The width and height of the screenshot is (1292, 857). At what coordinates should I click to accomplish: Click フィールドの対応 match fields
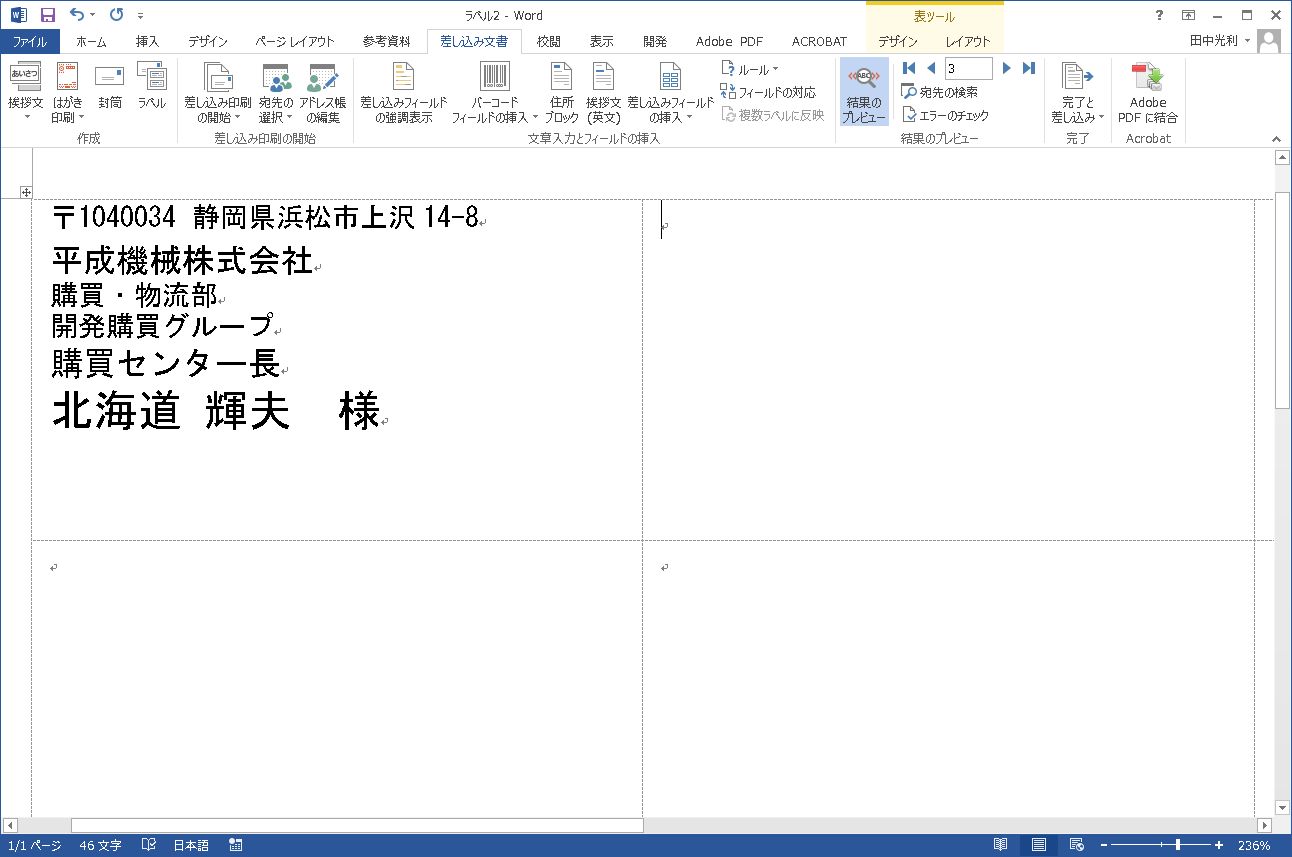768,92
